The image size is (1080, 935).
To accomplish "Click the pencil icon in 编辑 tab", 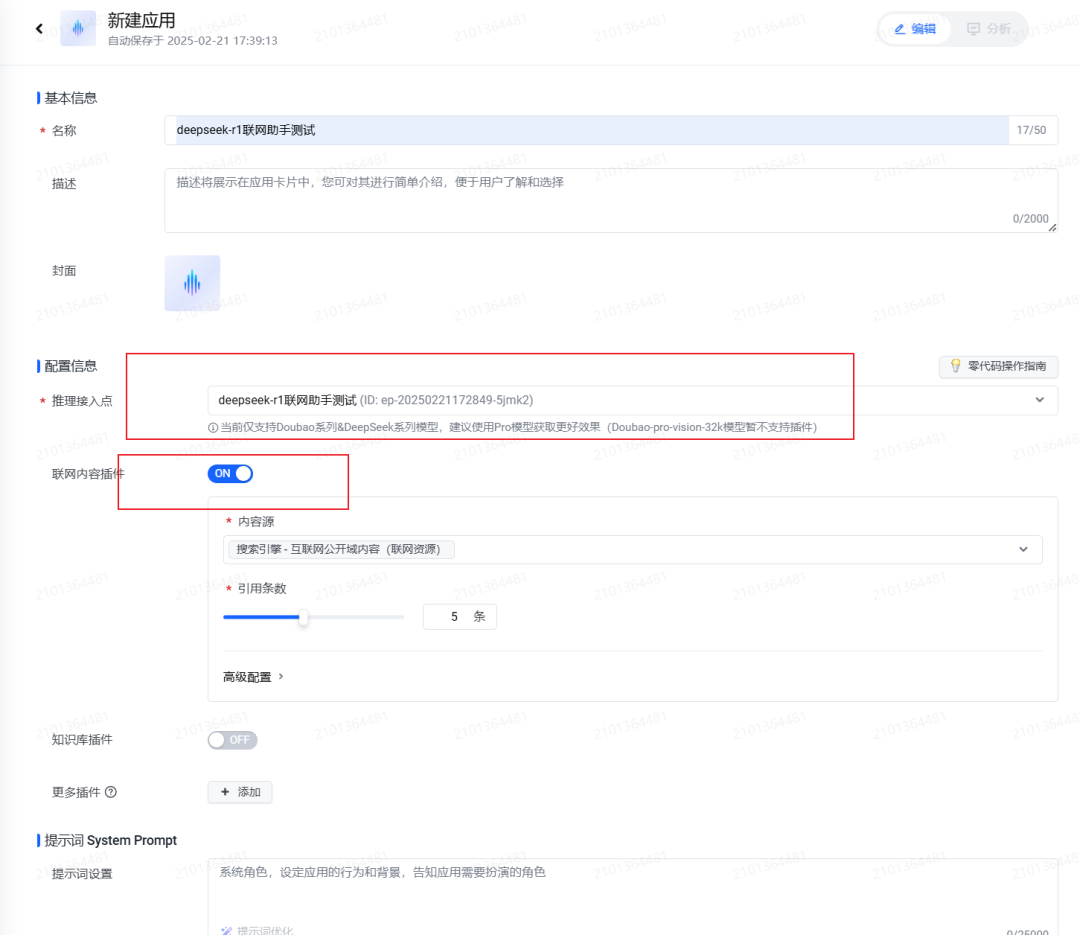I will (900, 29).
